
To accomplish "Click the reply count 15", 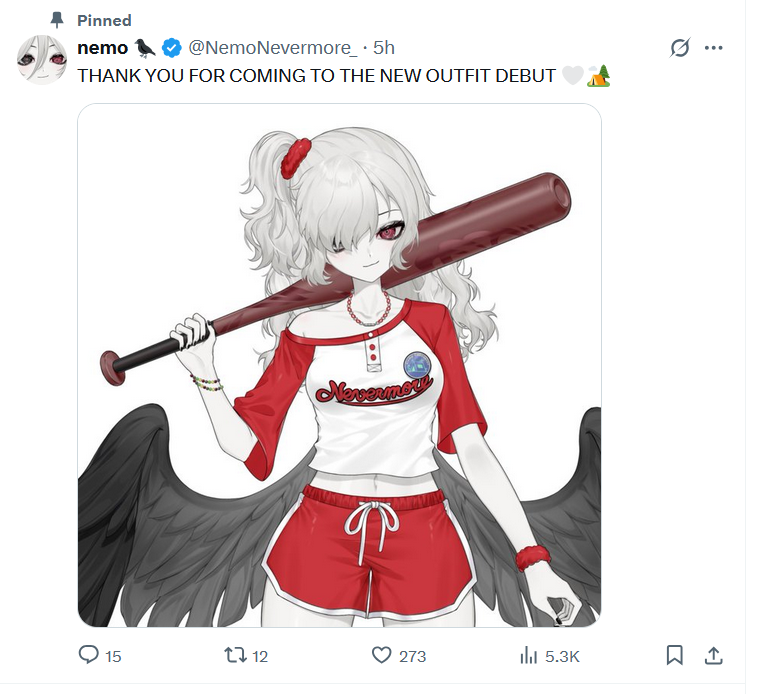I will (113, 656).
